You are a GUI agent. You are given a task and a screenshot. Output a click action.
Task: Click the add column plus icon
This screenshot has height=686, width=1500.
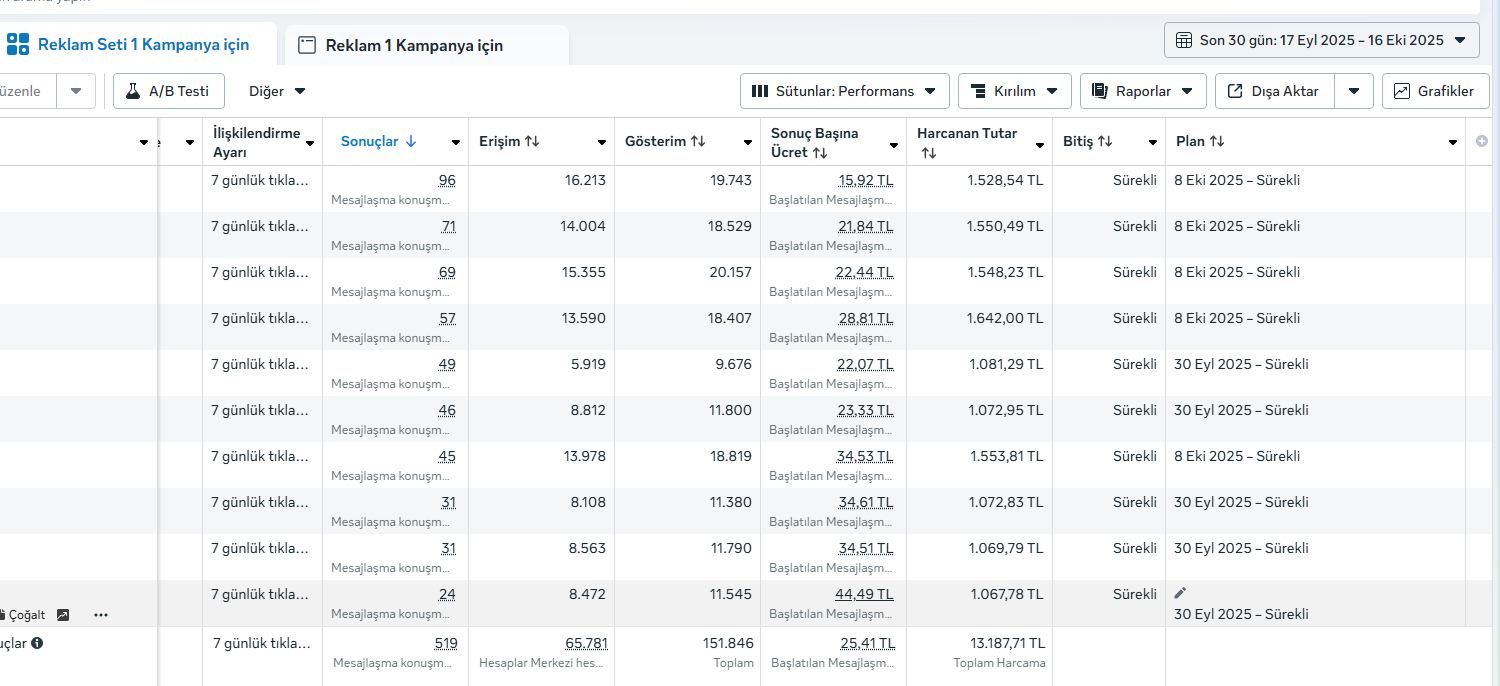coord(1481,142)
